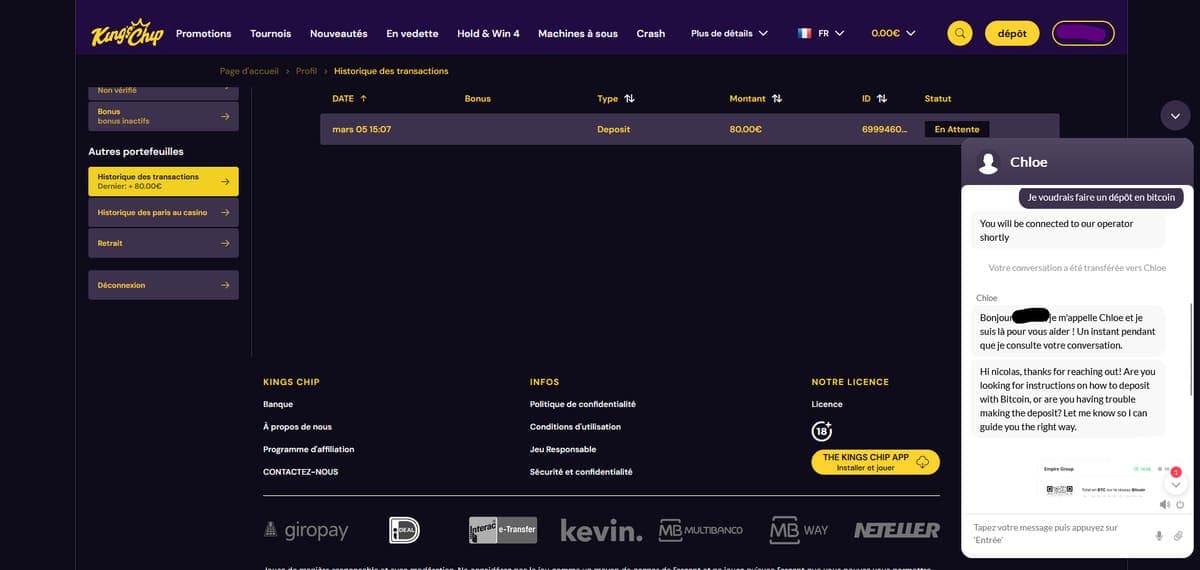Image resolution: width=1200 pixels, height=570 pixels.
Task: Click the Neteller payment logo
Action: 896,530
